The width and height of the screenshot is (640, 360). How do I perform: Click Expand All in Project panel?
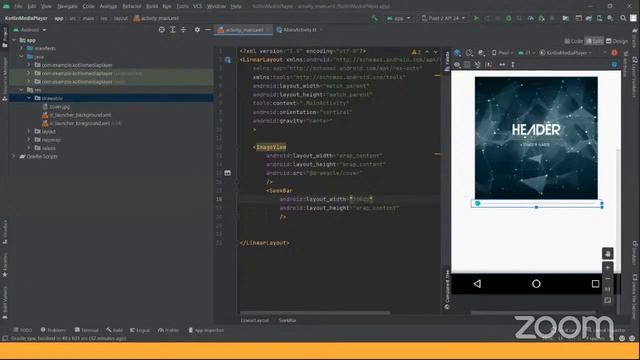point(173,30)
